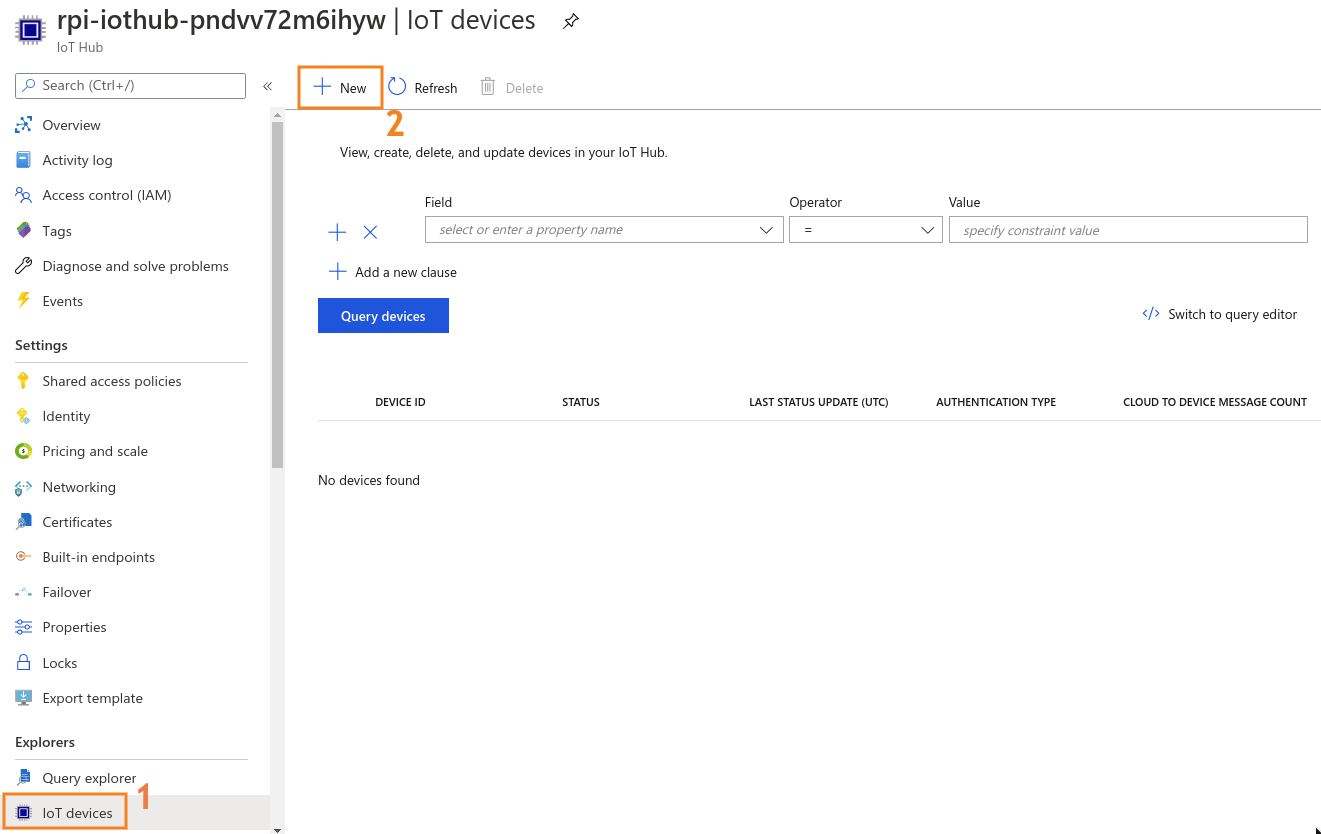Open Query explorer menu item

(89, 778)
